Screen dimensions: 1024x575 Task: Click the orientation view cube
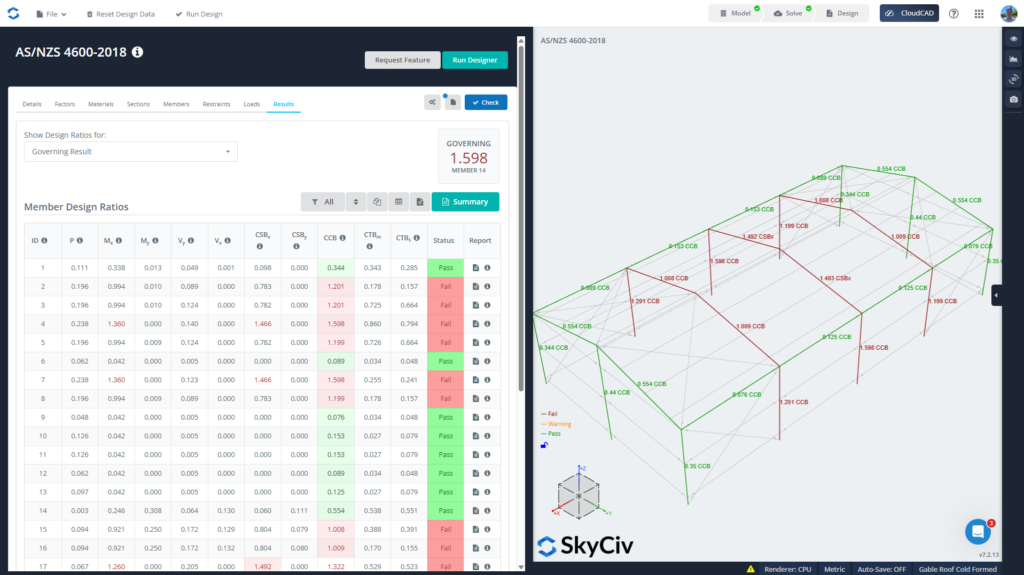(x=579, y=495)
